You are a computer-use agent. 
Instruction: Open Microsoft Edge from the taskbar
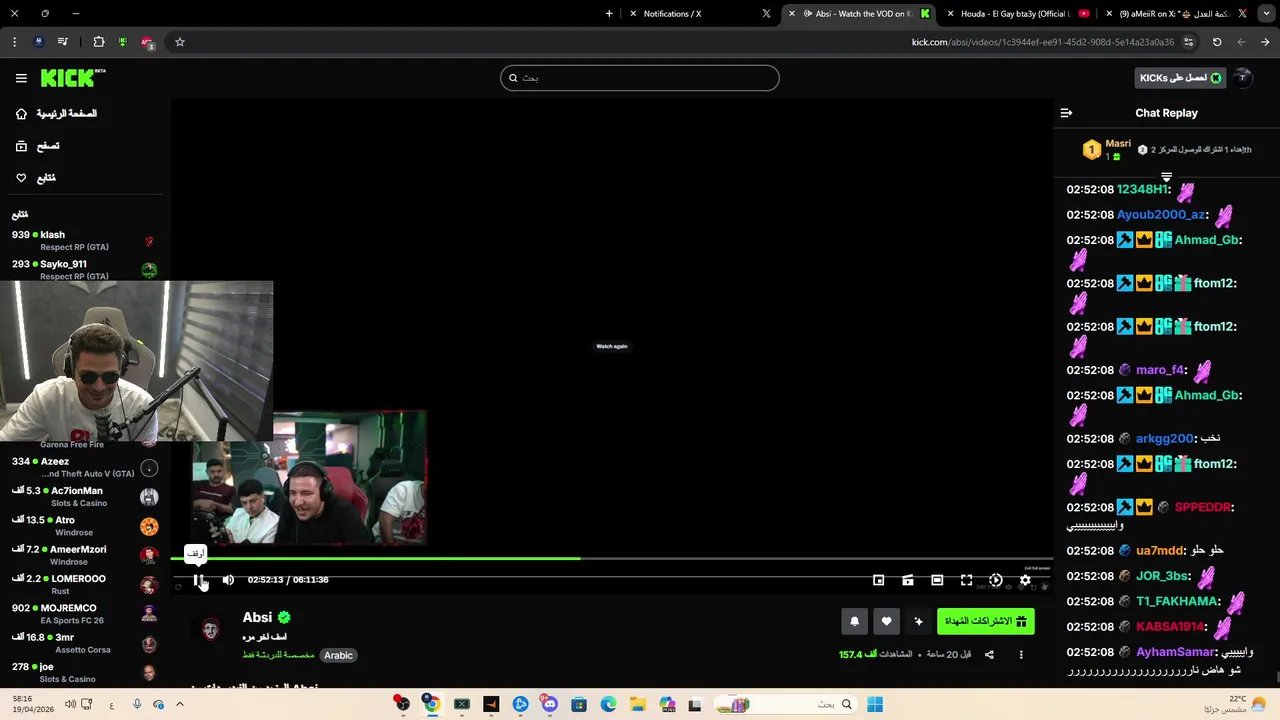(x=608, y=704)
